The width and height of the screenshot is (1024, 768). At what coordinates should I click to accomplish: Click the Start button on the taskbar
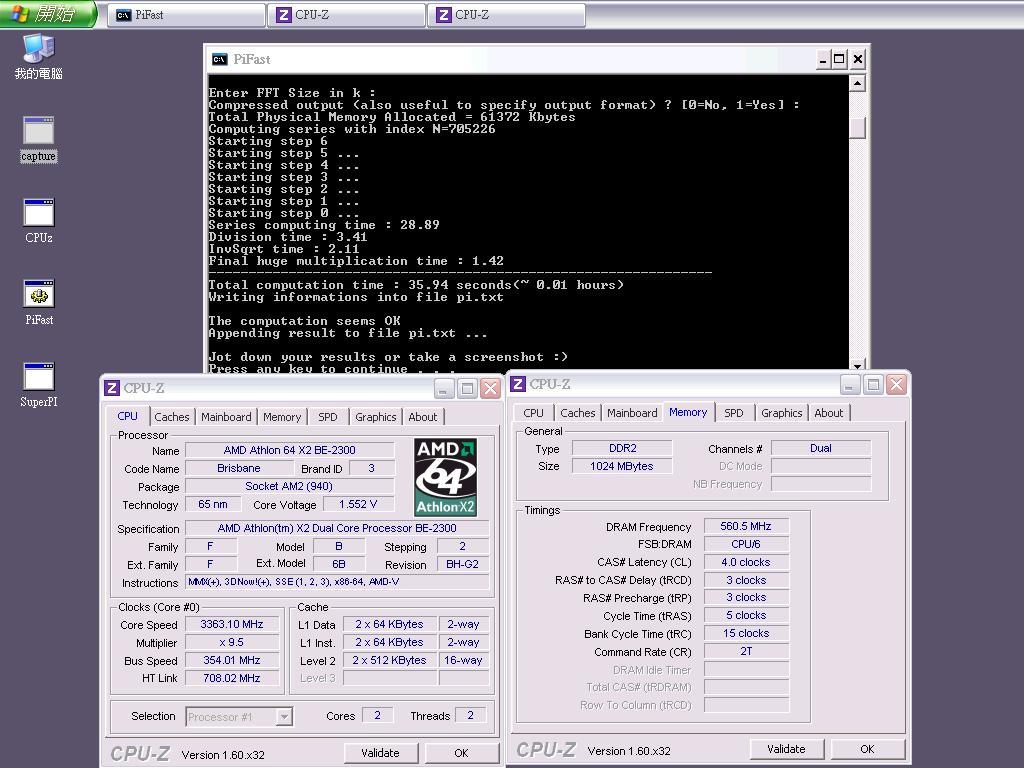pyautogui.click(x=48, y=14)
